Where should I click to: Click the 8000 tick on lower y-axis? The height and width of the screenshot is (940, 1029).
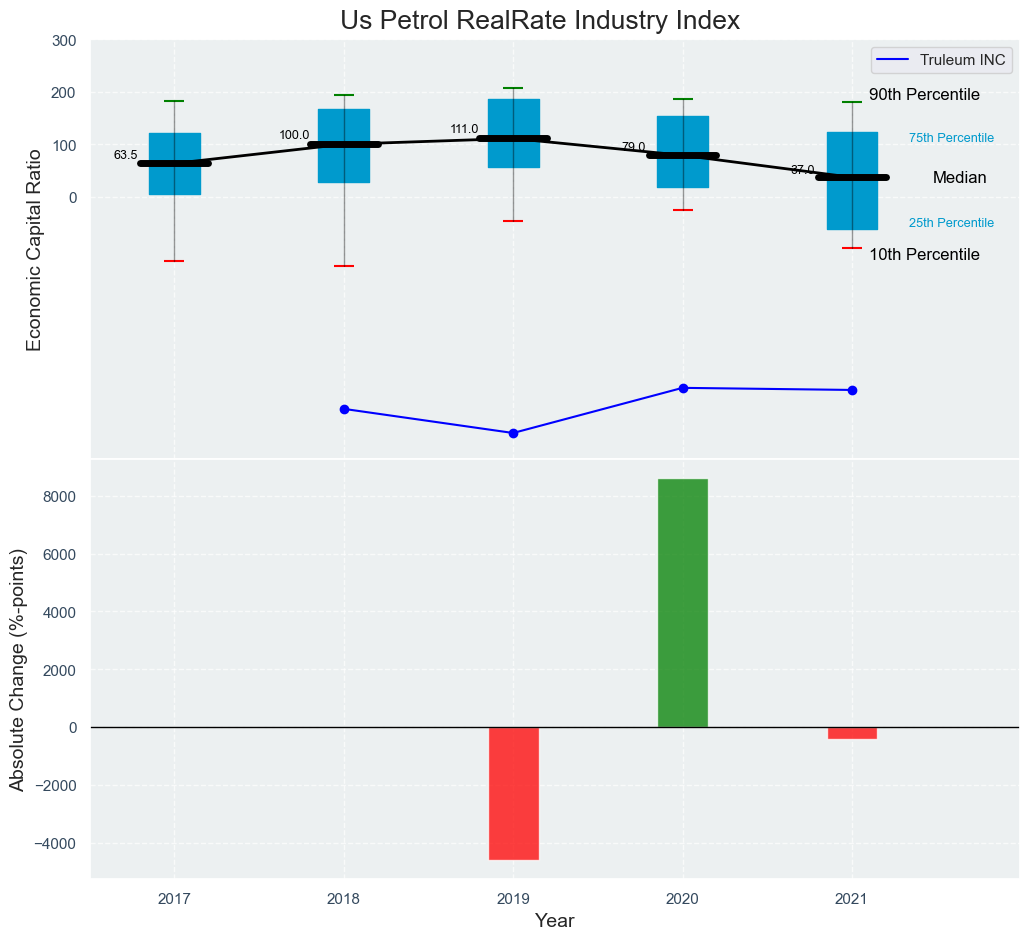pos(60,497)
